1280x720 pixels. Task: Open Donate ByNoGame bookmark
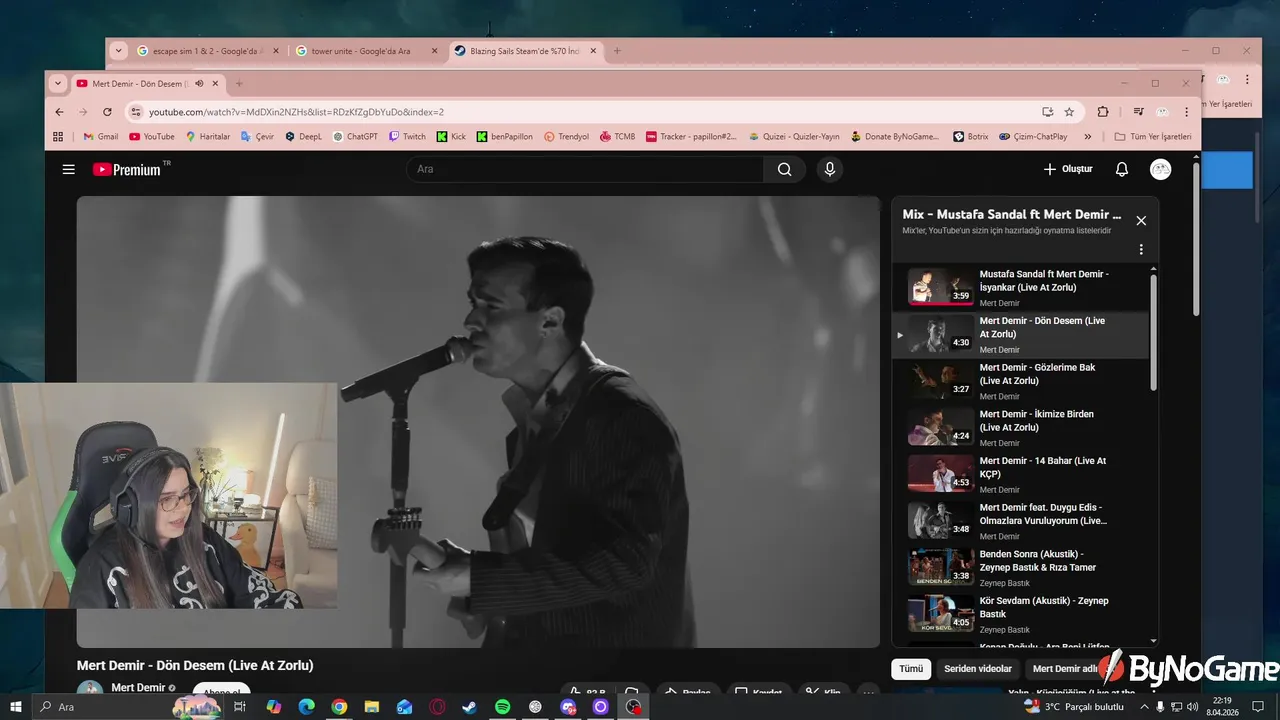pyautogui.click(x=895, y=137)
